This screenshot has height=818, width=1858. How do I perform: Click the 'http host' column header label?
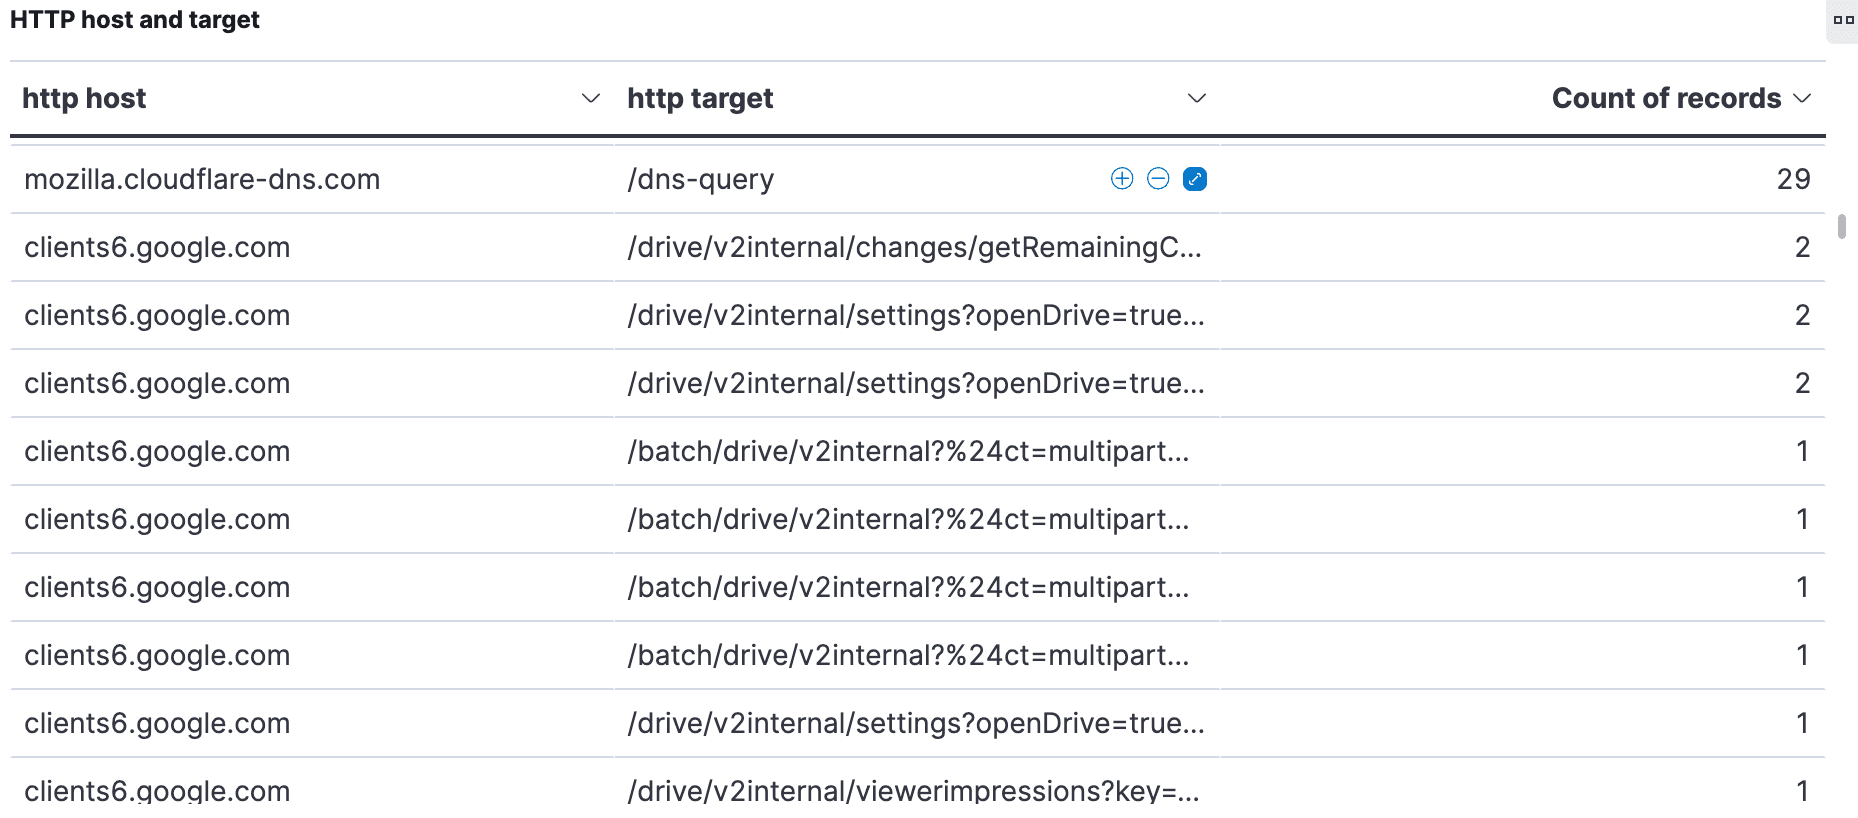pos(84,98)
